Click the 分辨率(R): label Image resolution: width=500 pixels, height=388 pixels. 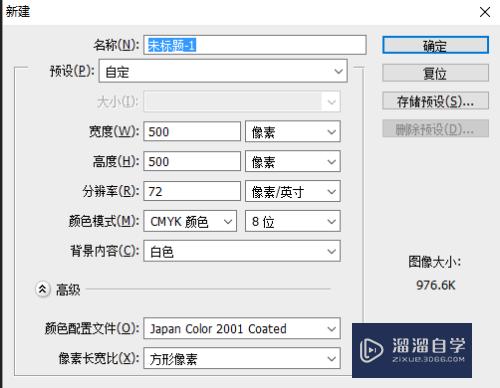111,191
